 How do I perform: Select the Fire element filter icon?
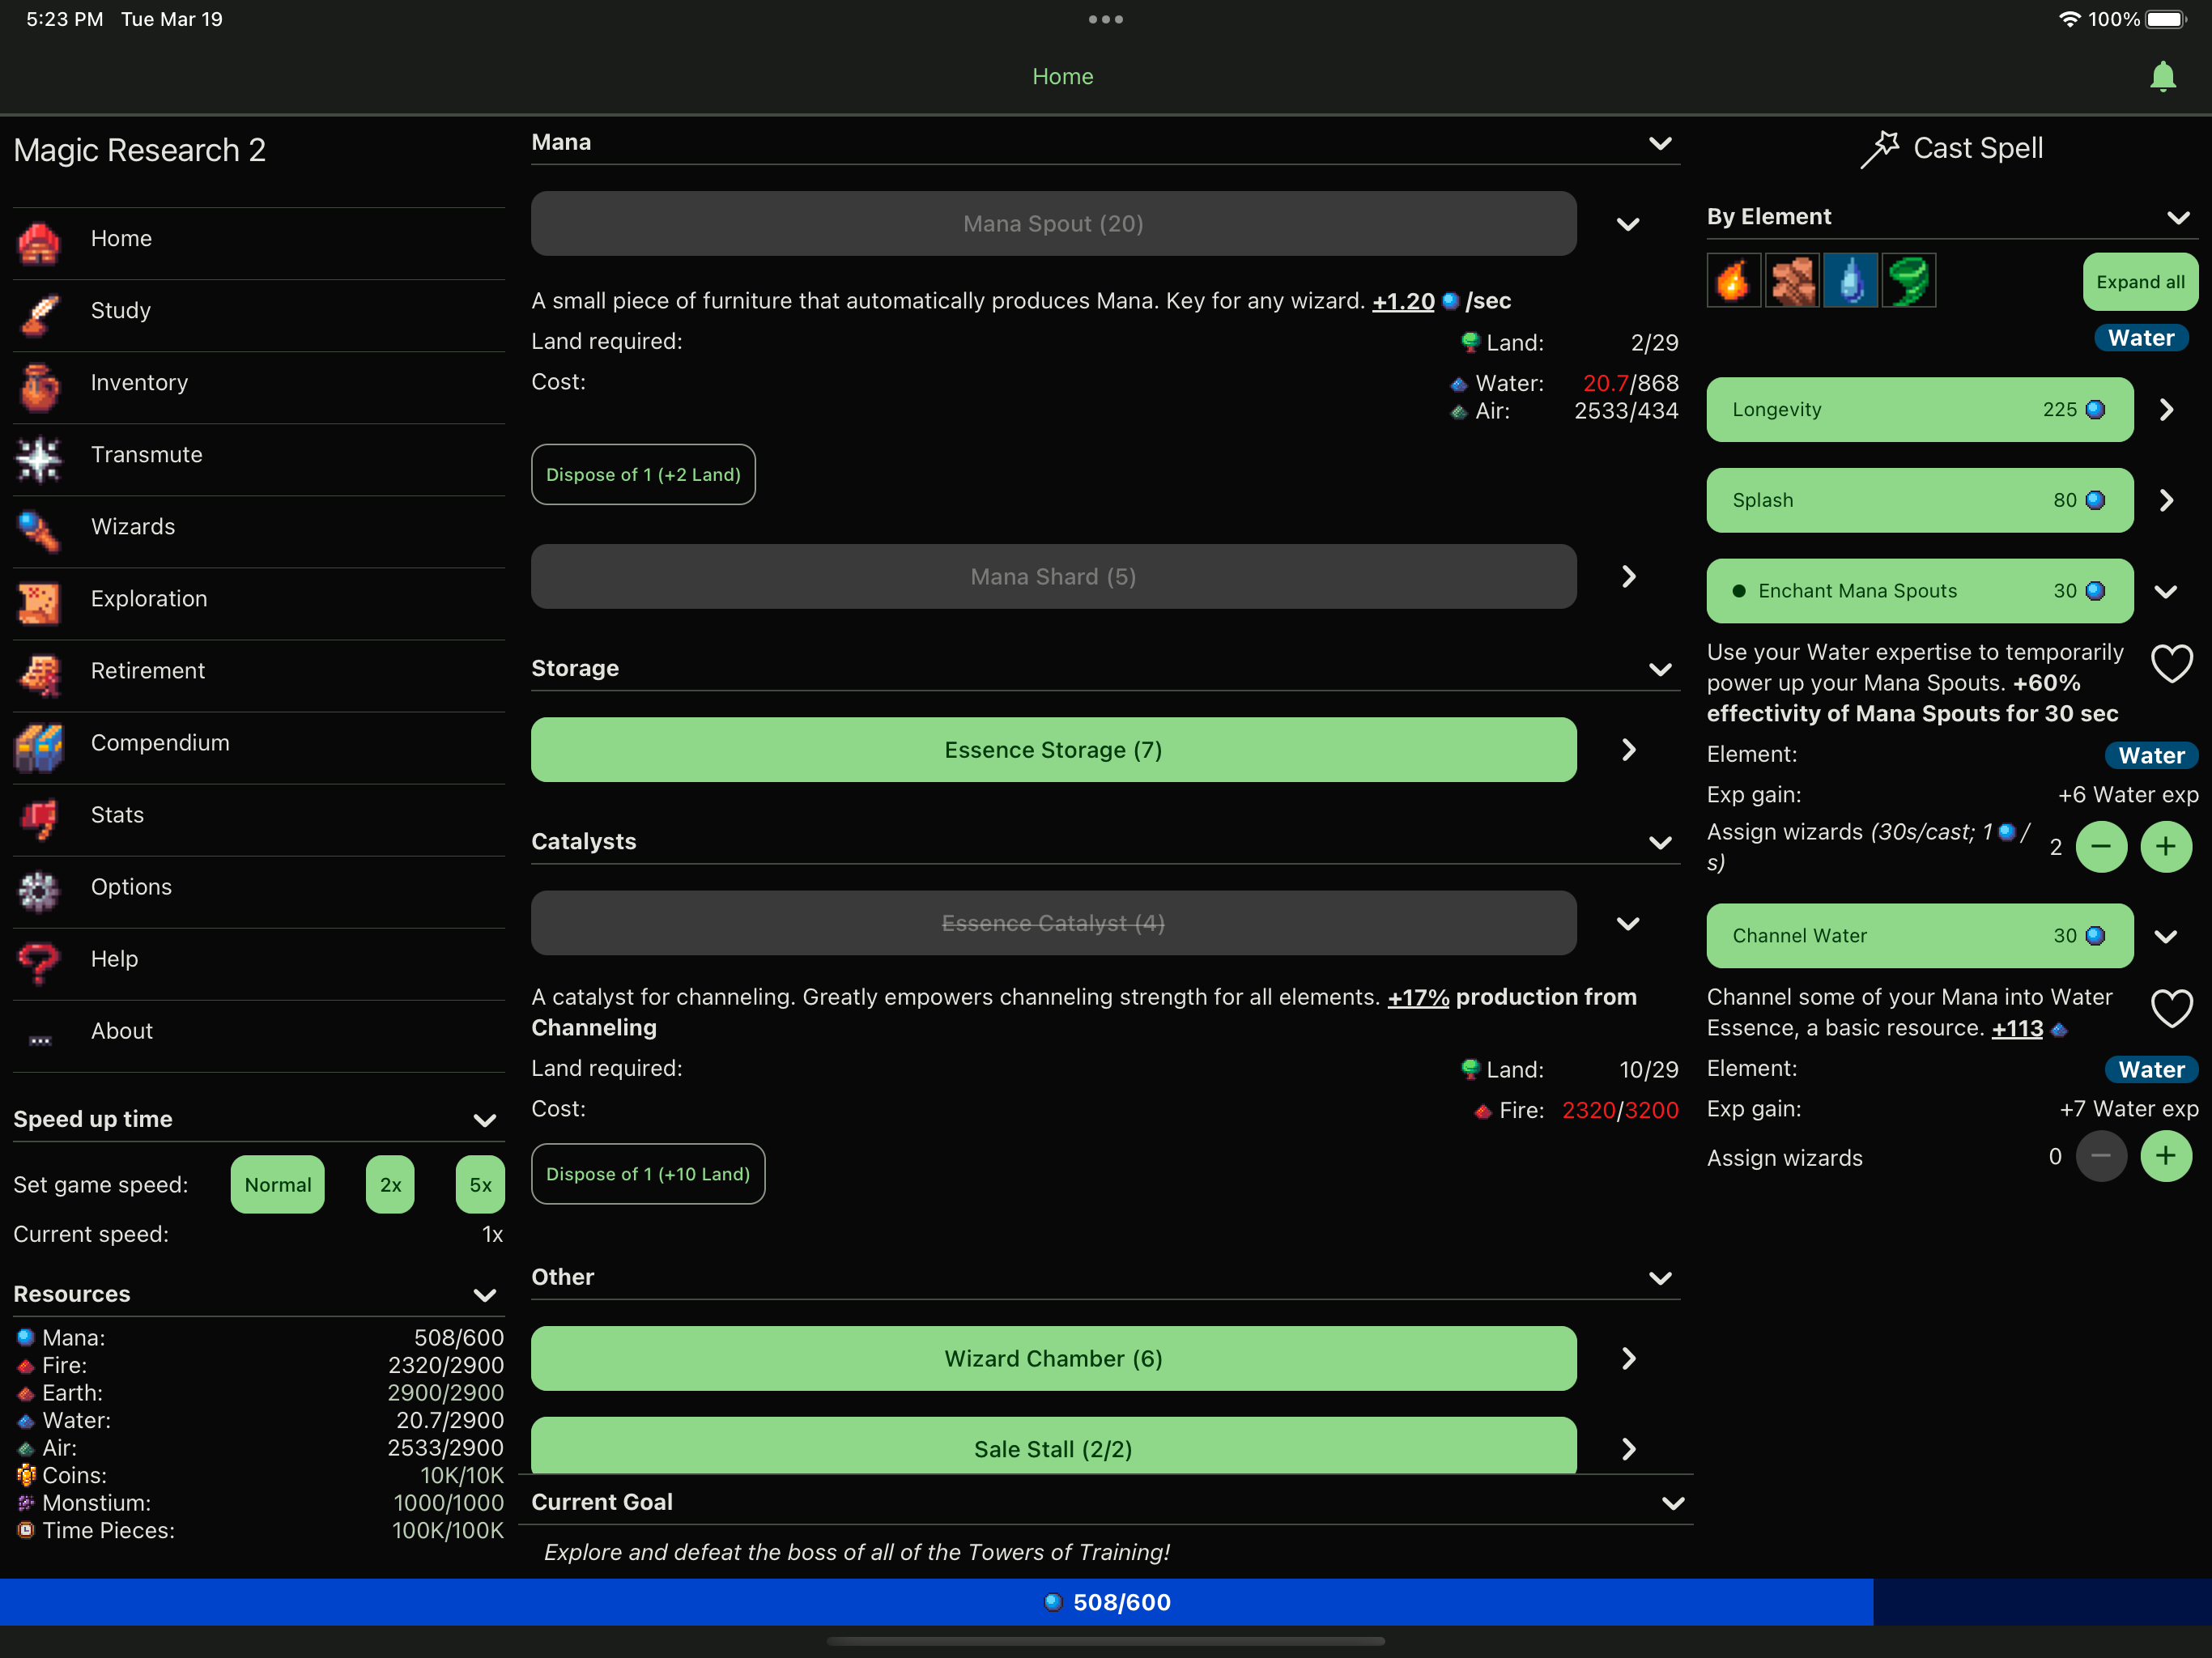tap(1734, 281)
